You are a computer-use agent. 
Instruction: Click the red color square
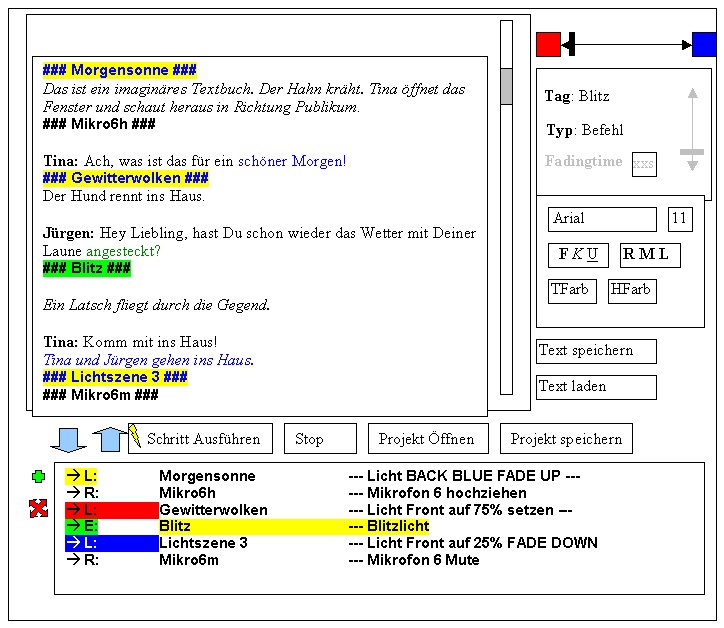pyautogui.click(x=548, y=44)
